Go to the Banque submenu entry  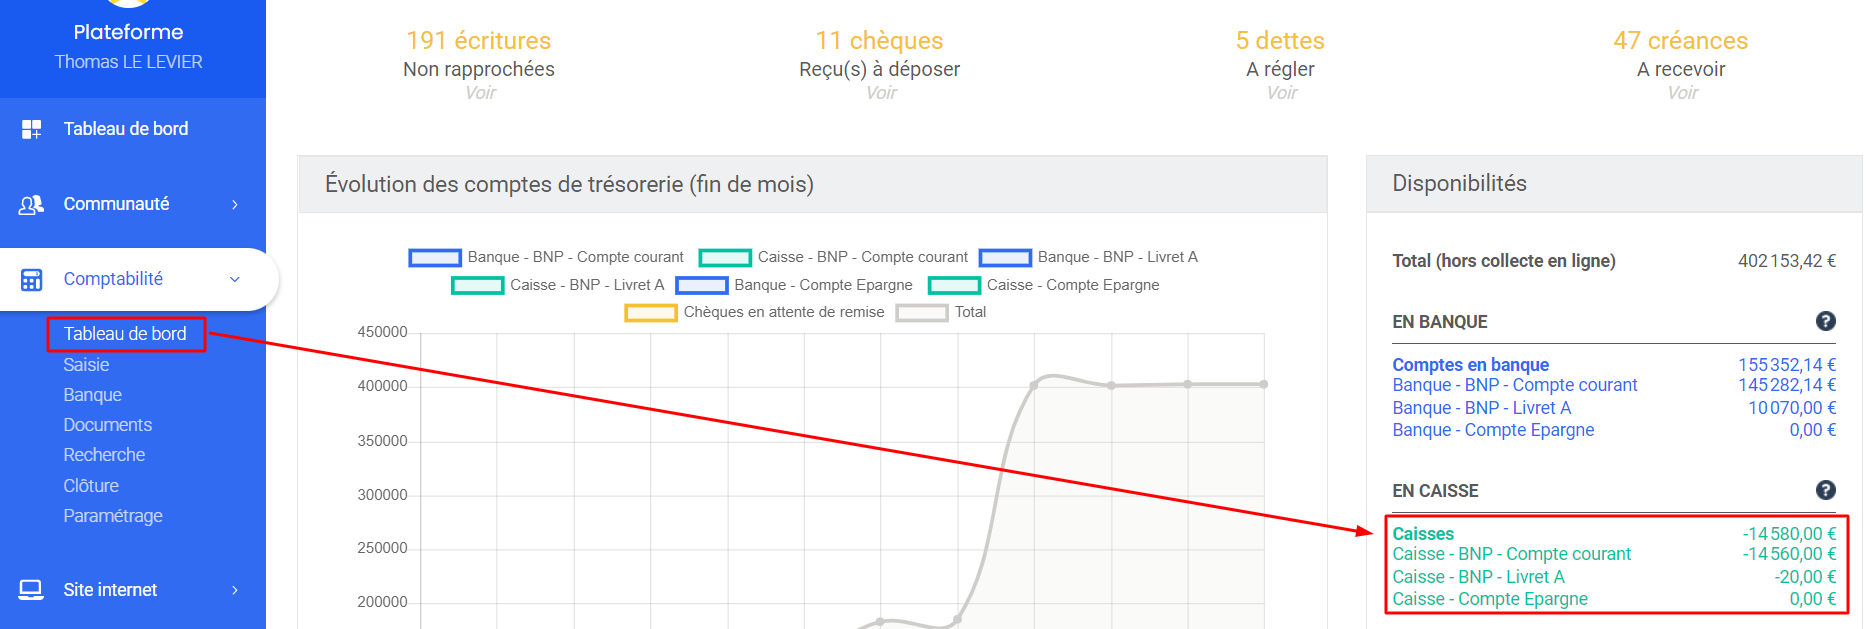pyautogui.click(x=92, y=395)
